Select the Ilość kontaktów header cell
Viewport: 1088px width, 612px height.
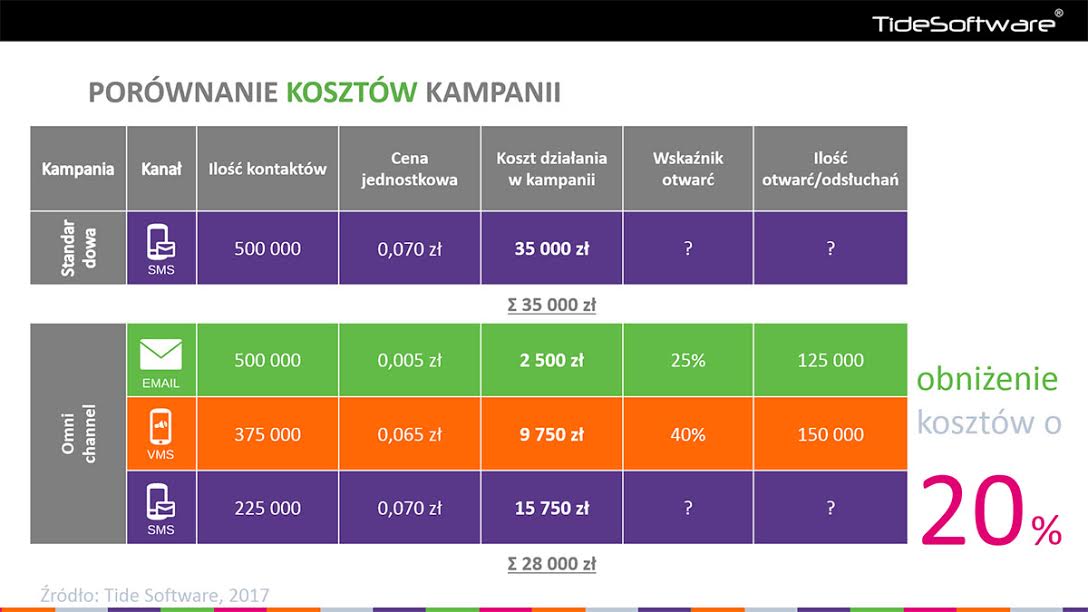[x=267, y=169]
